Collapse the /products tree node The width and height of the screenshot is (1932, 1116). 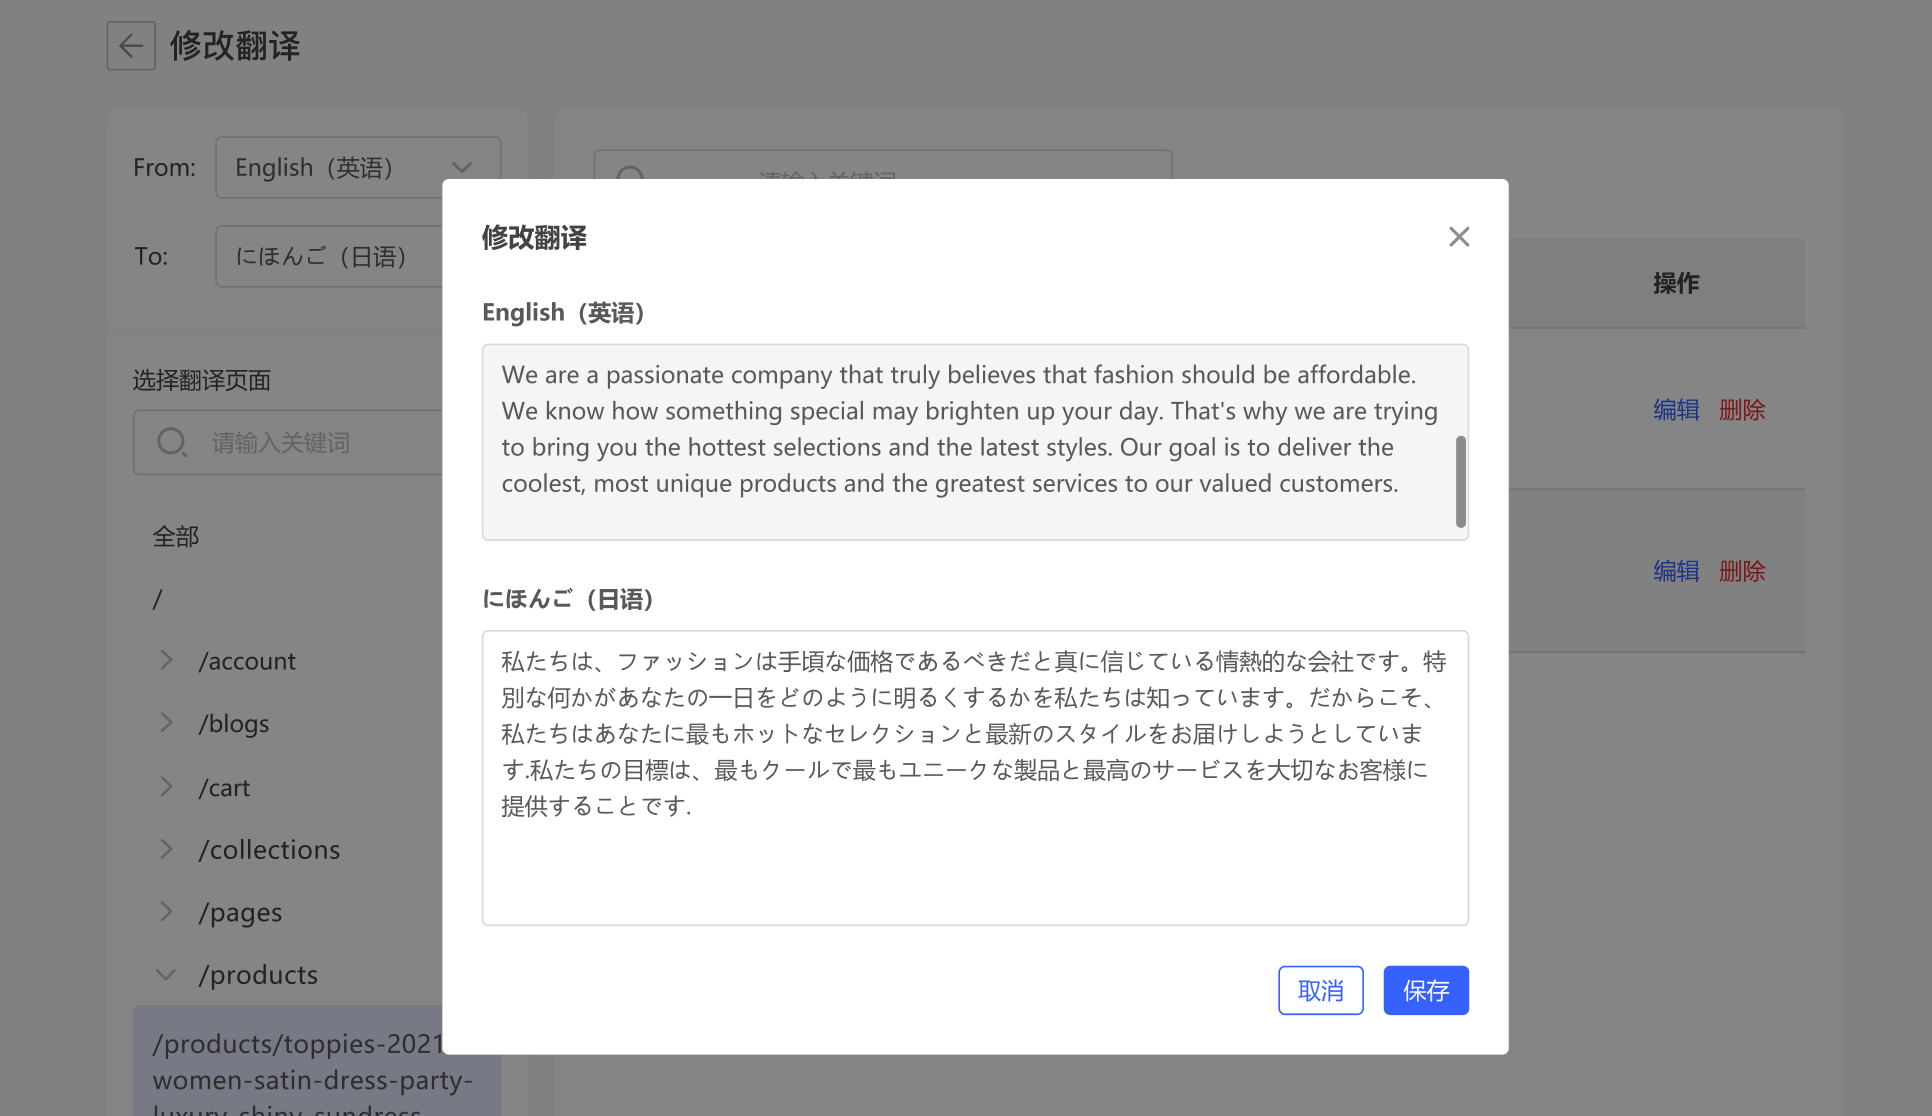point(167,974)
